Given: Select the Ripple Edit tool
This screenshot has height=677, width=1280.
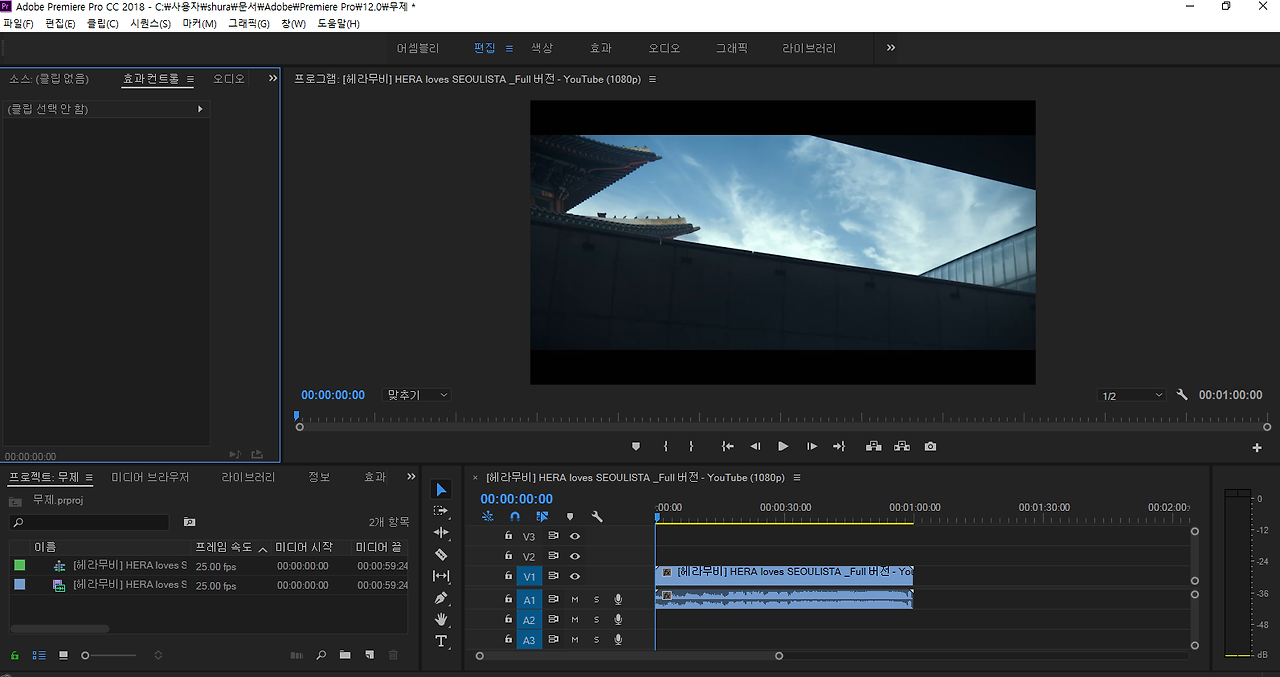Looking at the screenshot, I should pyautogui.click(x=441, y=533).
